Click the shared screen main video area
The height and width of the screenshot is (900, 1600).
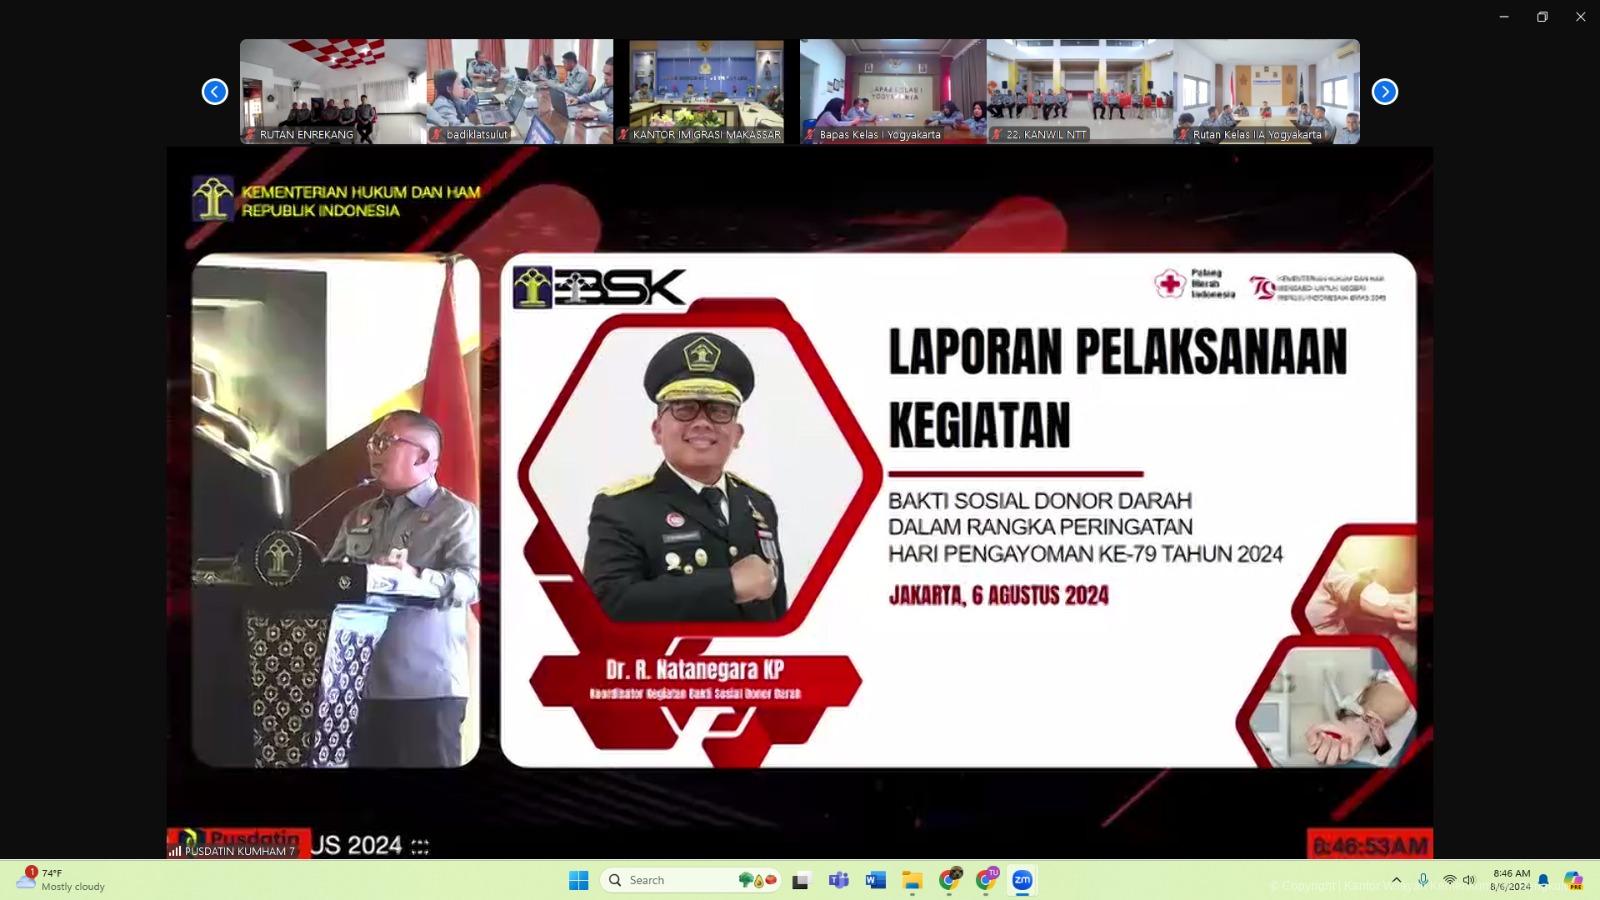(x=800, y=503)
